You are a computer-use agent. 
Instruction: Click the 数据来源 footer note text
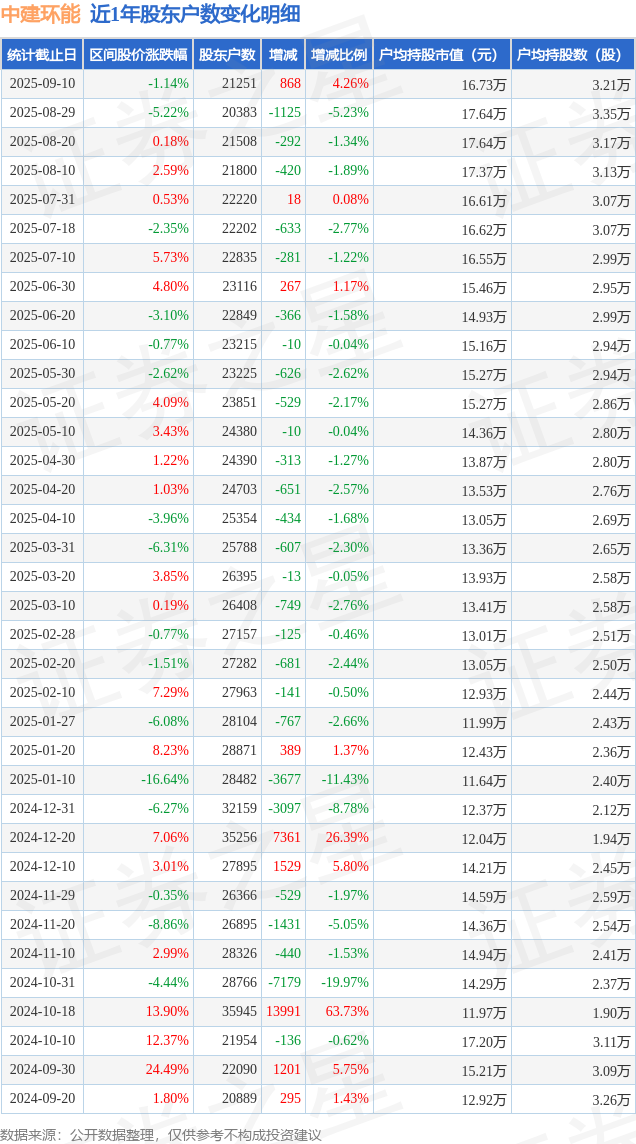click(x=161, y=1134)
